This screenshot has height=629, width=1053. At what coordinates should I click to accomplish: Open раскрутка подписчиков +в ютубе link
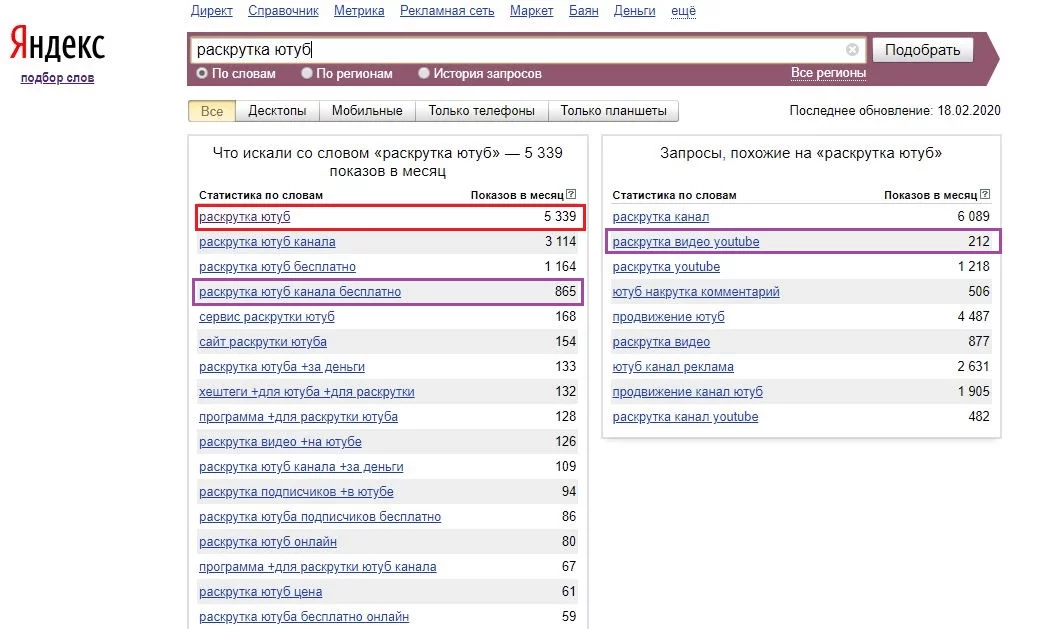(296, 492)
